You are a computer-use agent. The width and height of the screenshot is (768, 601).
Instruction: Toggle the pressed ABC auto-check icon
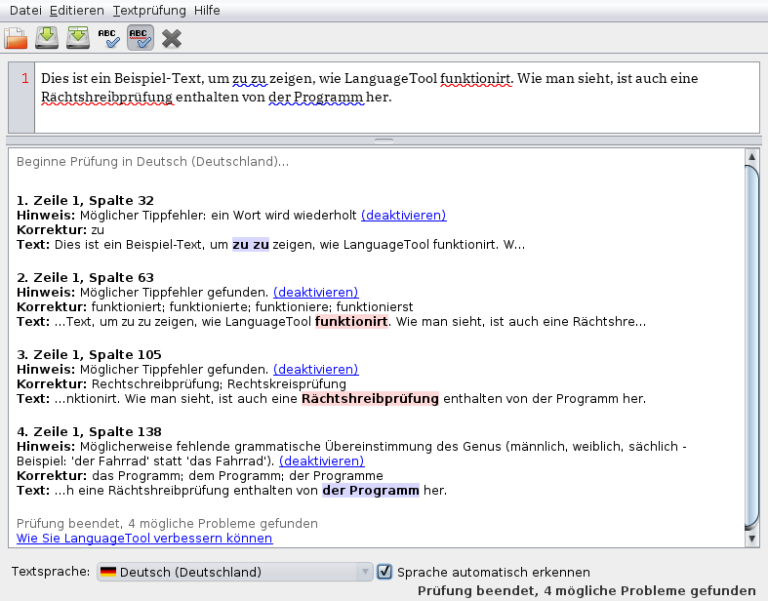click(140, 38)
